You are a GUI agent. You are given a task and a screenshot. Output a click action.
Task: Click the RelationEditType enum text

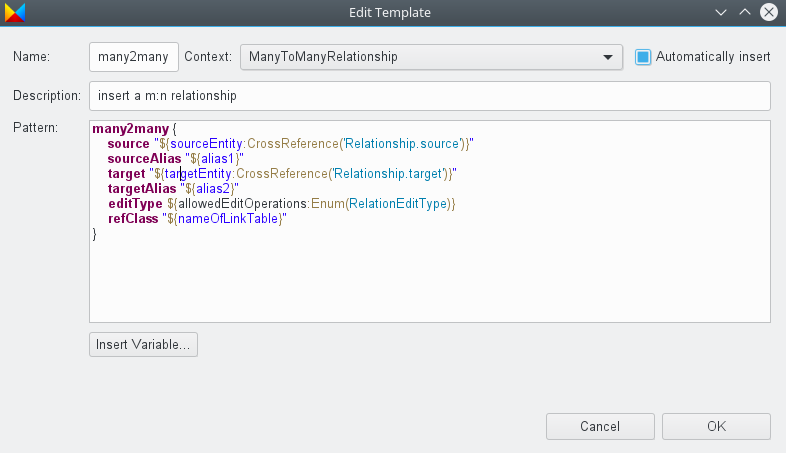[x=398, y=204]
